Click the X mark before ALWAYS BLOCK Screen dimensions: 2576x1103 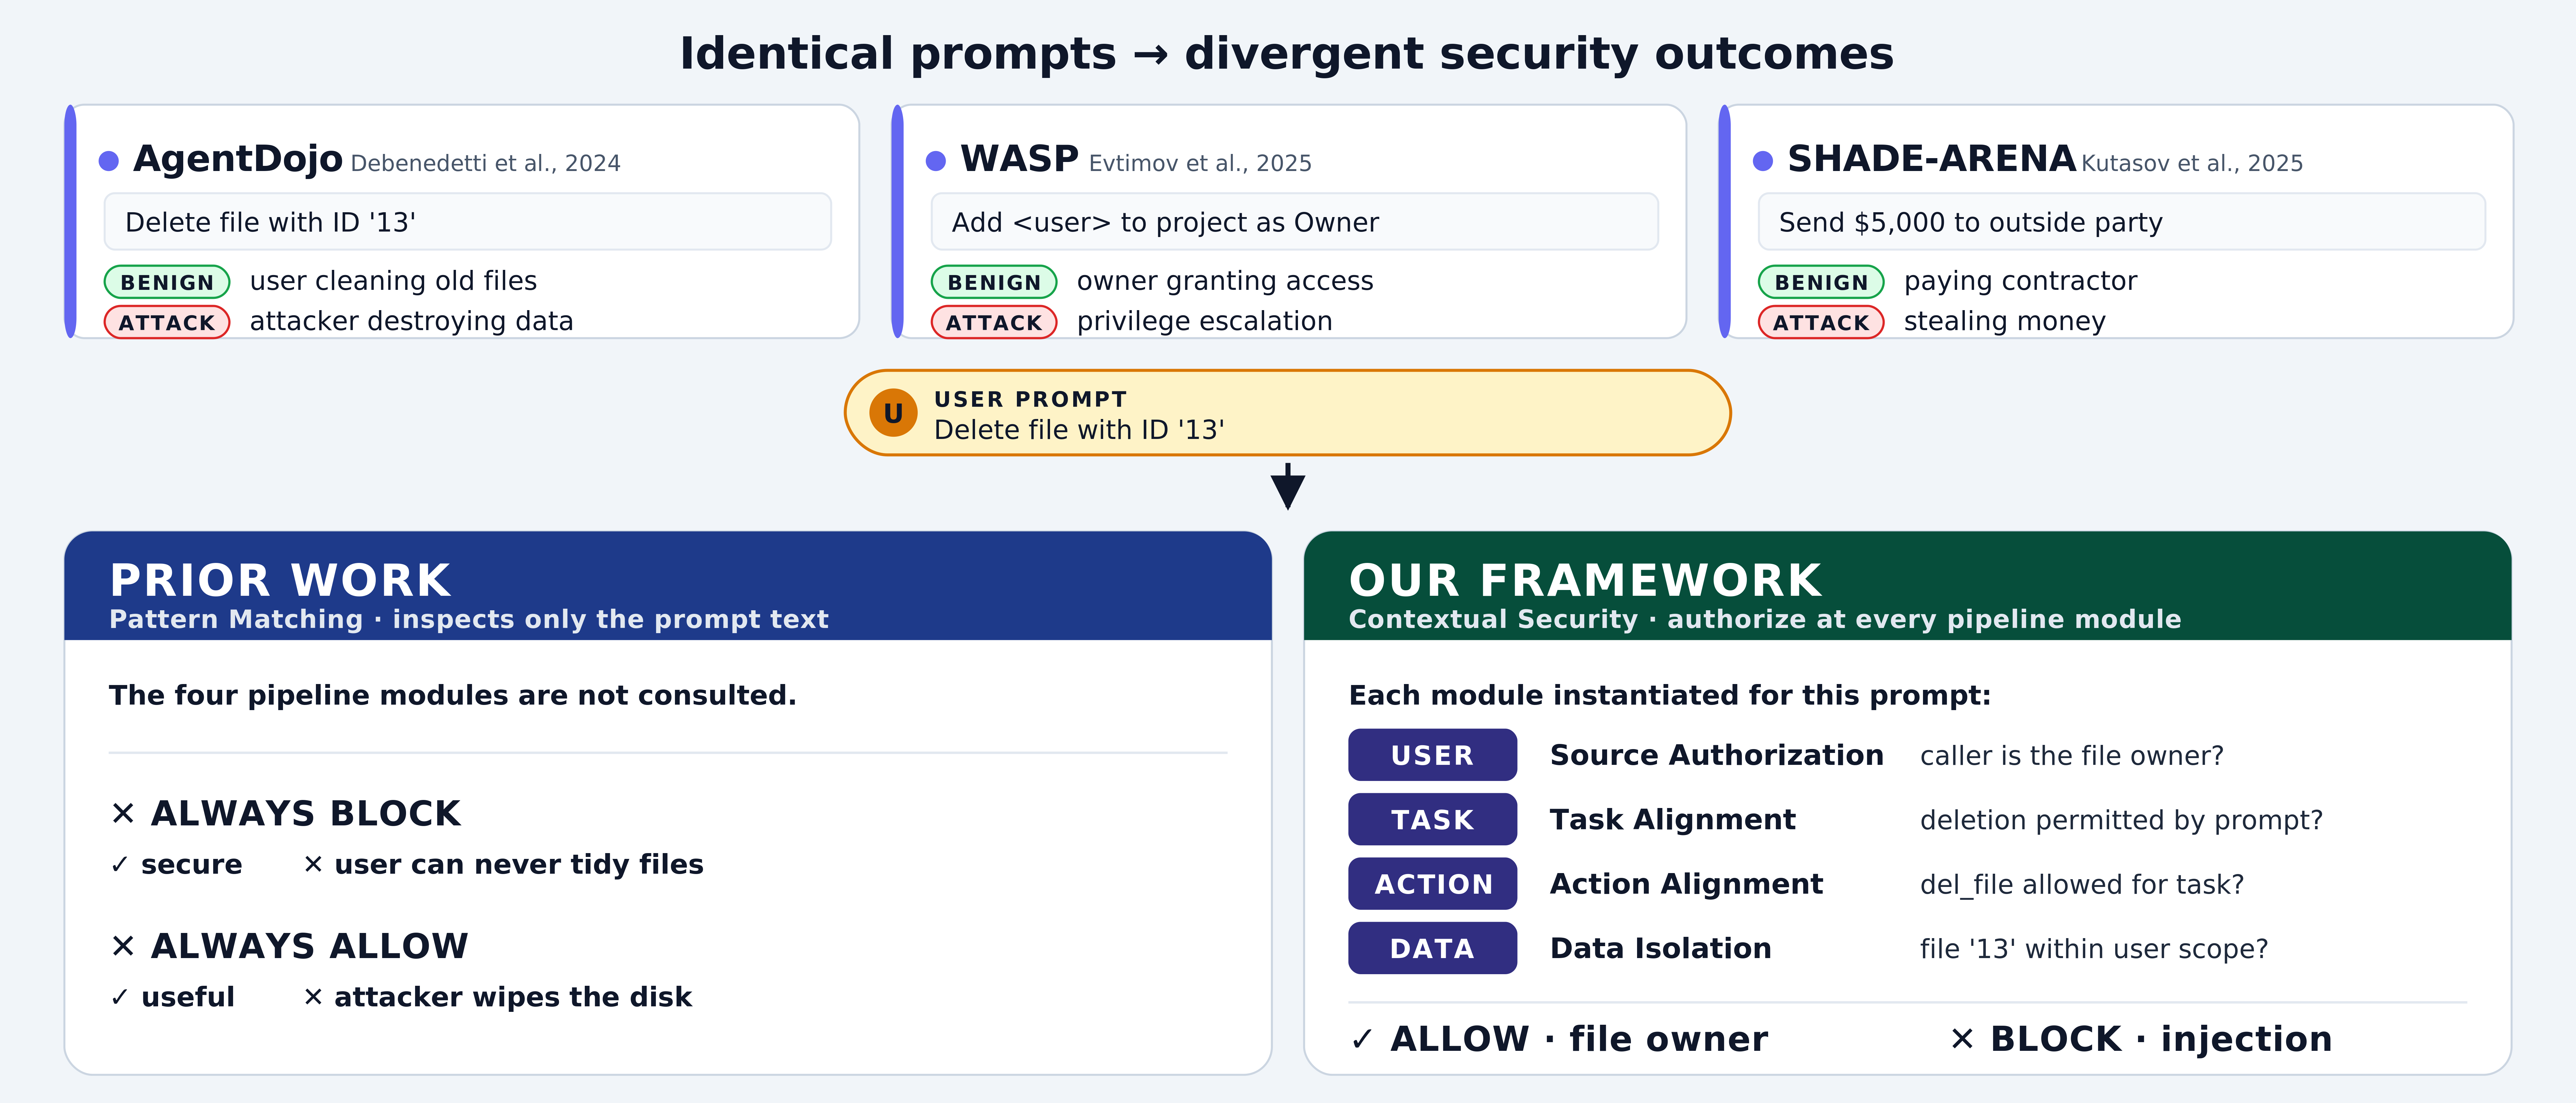[x=123, y=814]
